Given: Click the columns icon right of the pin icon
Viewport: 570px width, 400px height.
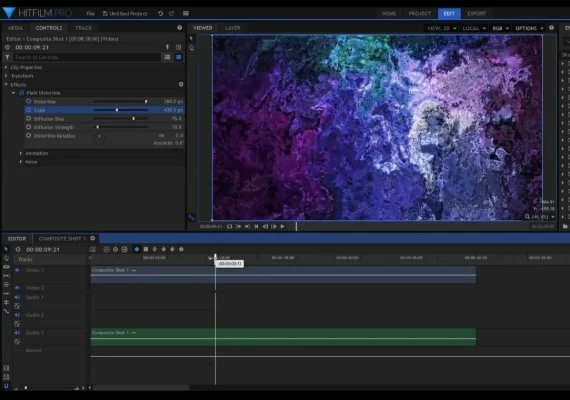Looking at the screenshot, I should coord(178,47).
